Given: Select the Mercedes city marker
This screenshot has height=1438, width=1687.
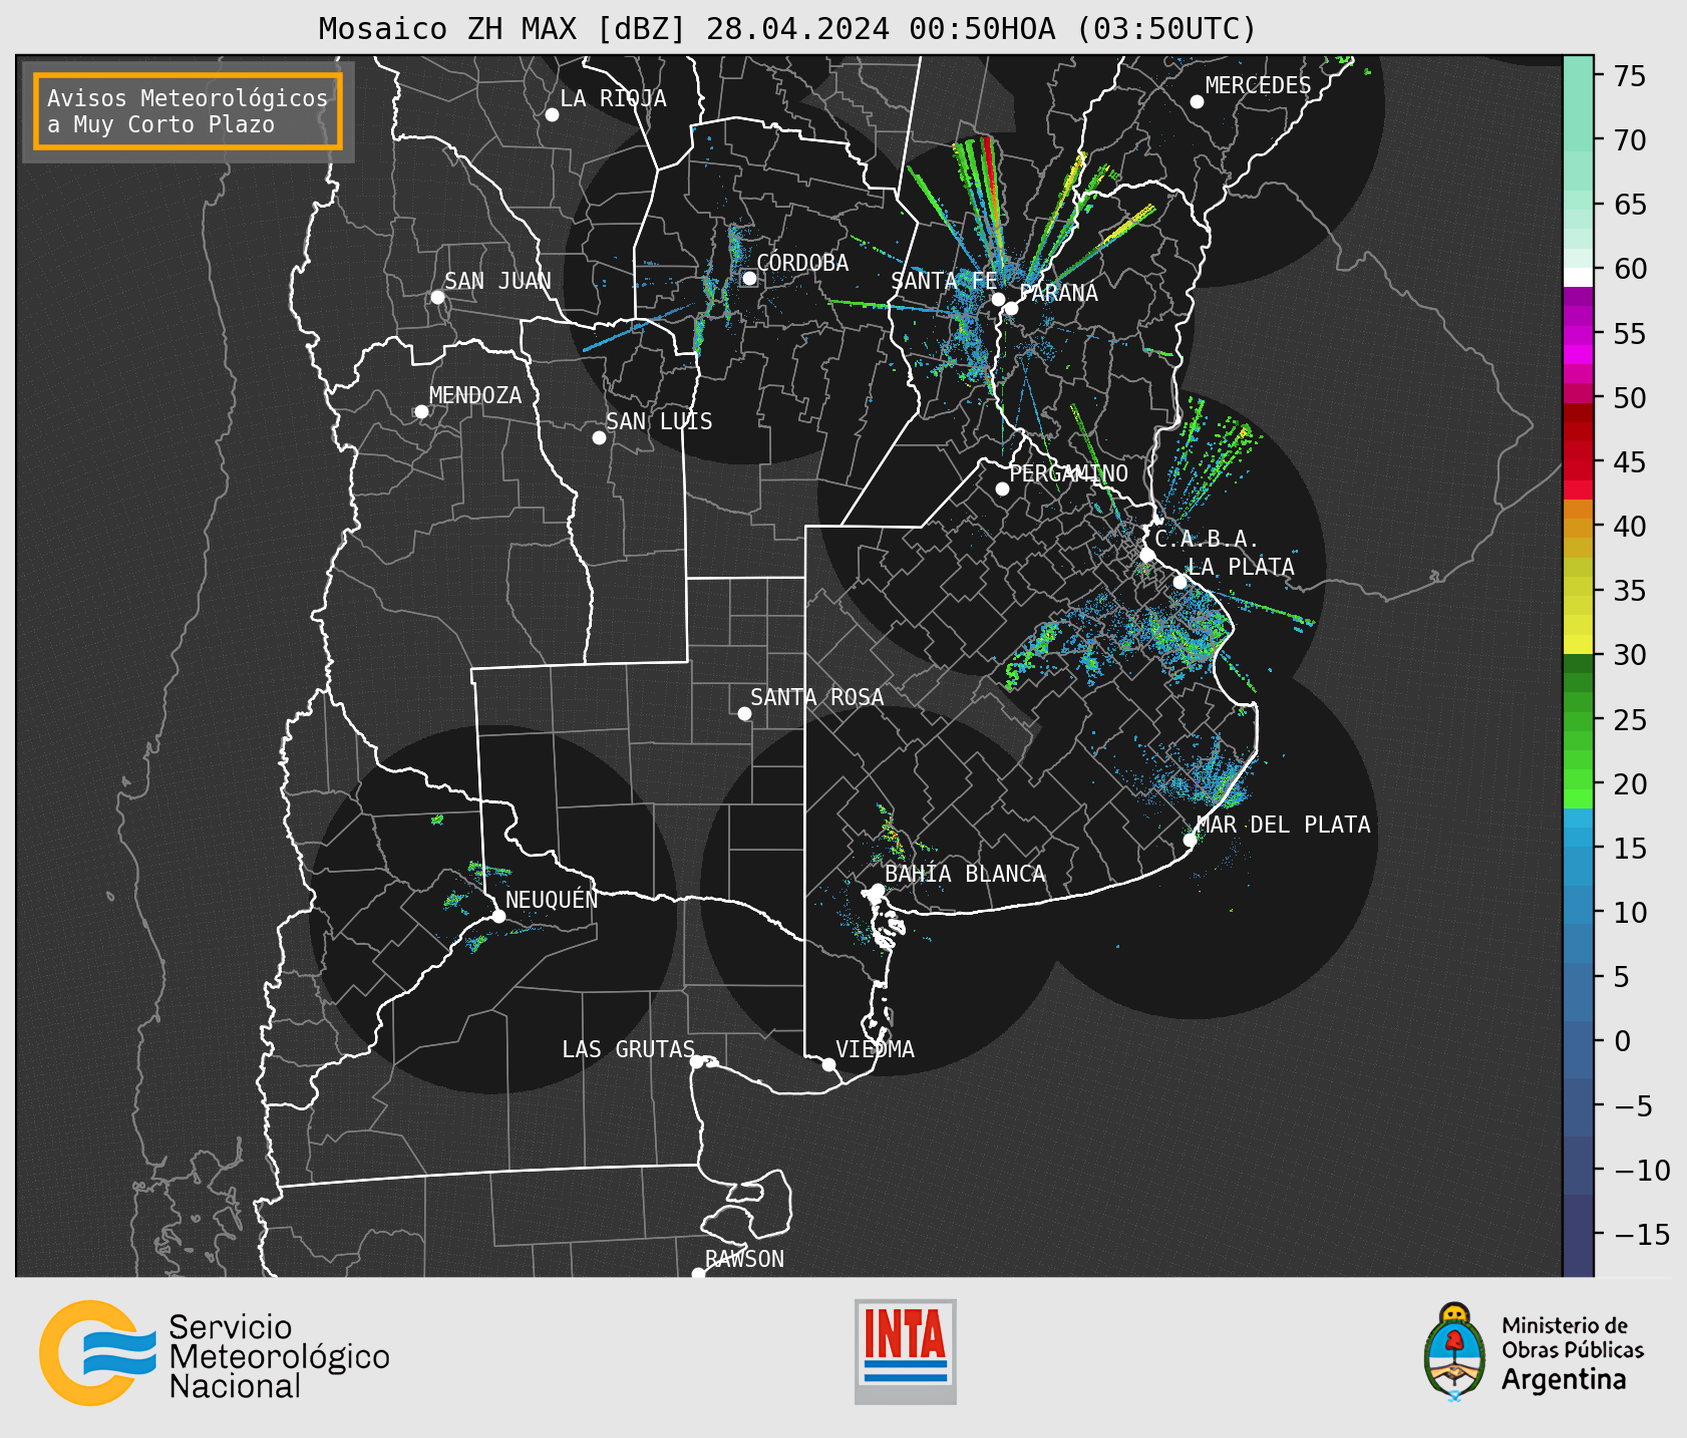Looking at the screenshot, I should point(1197,102).
